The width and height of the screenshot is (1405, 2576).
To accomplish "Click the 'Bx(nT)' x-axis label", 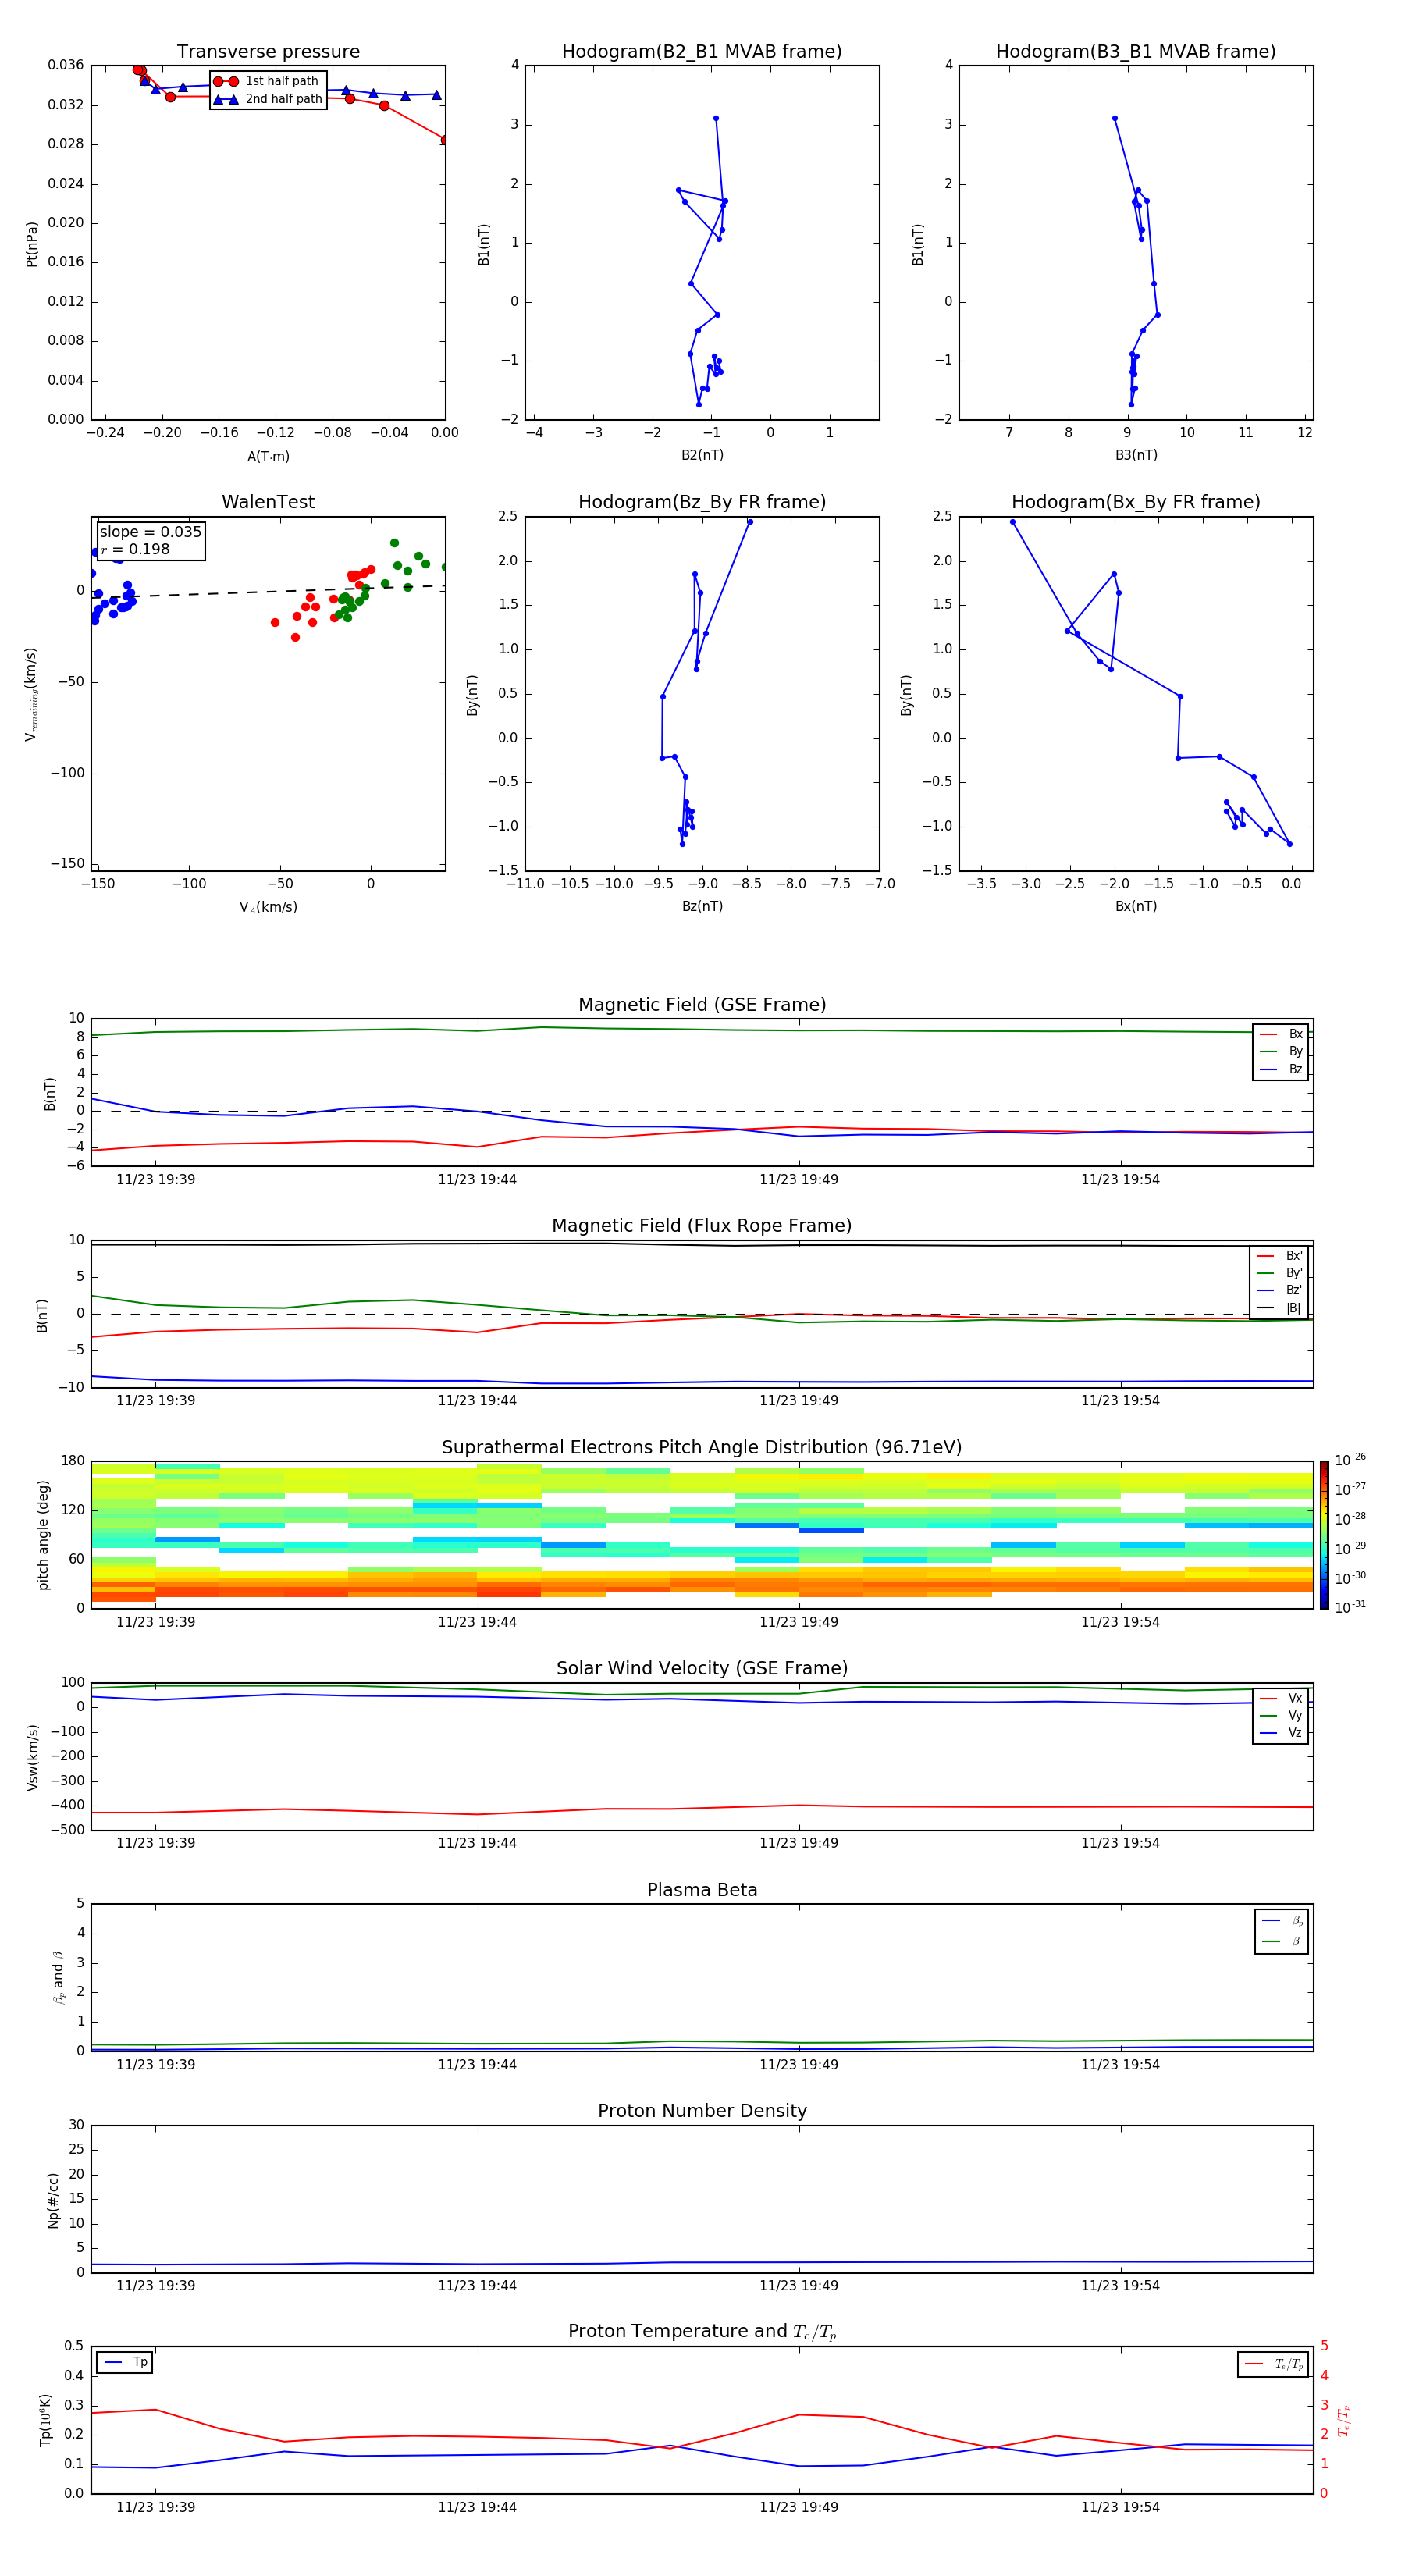I will pyautogui.click(x=1136, y=906).
